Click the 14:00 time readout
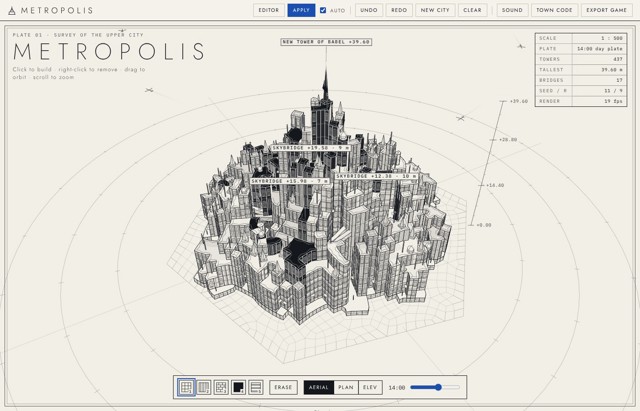The height and width of the screenshot is (411, 640). point(397,388)
